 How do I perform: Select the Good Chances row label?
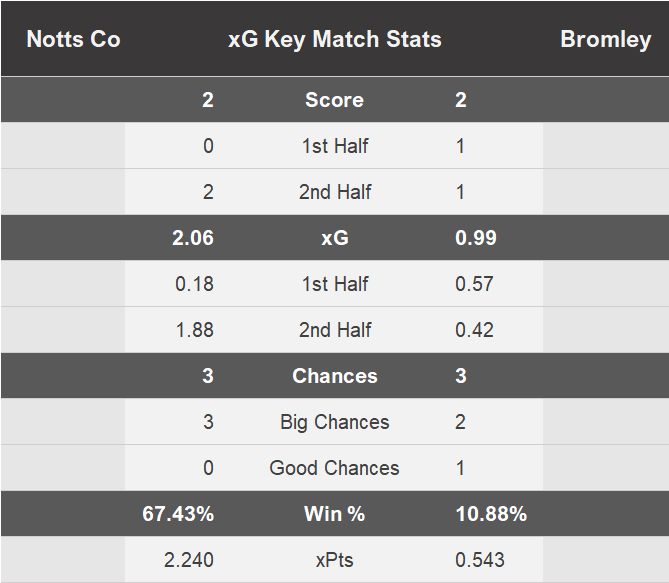pyautogui.click(x=334, y=468)
